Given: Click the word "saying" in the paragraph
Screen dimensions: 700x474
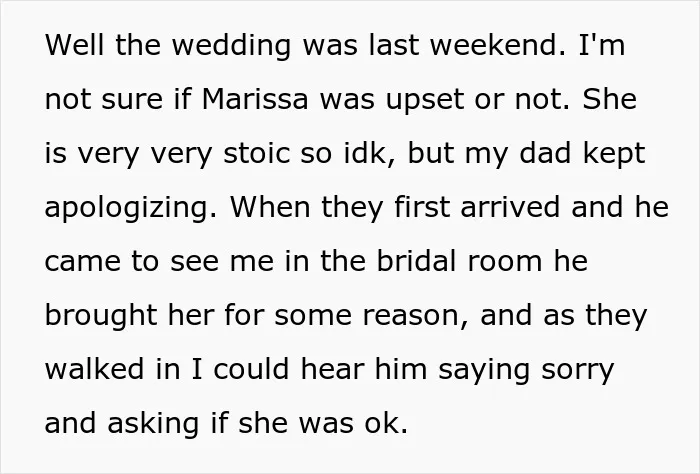Looking at the screenshot, I should click(x=484, y=371).
